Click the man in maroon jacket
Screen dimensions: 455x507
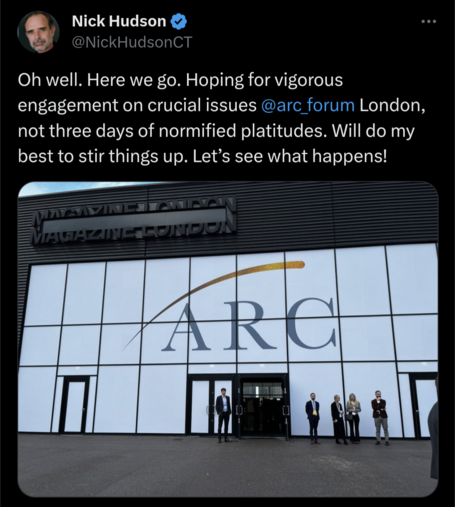[x=380, y=418]
